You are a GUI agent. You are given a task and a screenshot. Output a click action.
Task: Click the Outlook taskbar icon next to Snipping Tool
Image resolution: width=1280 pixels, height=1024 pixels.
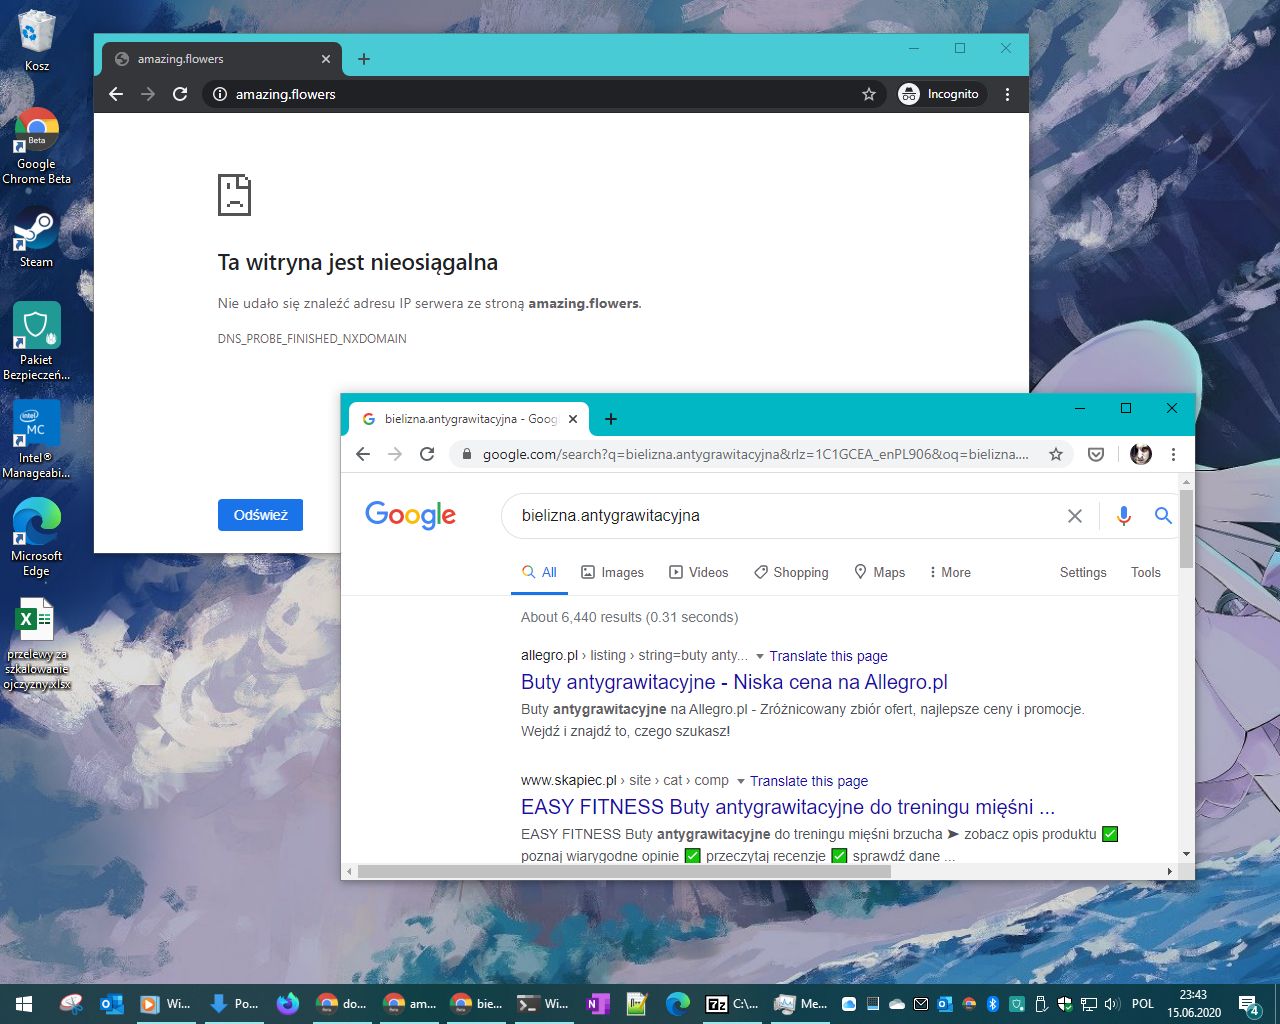(111, 1004)
